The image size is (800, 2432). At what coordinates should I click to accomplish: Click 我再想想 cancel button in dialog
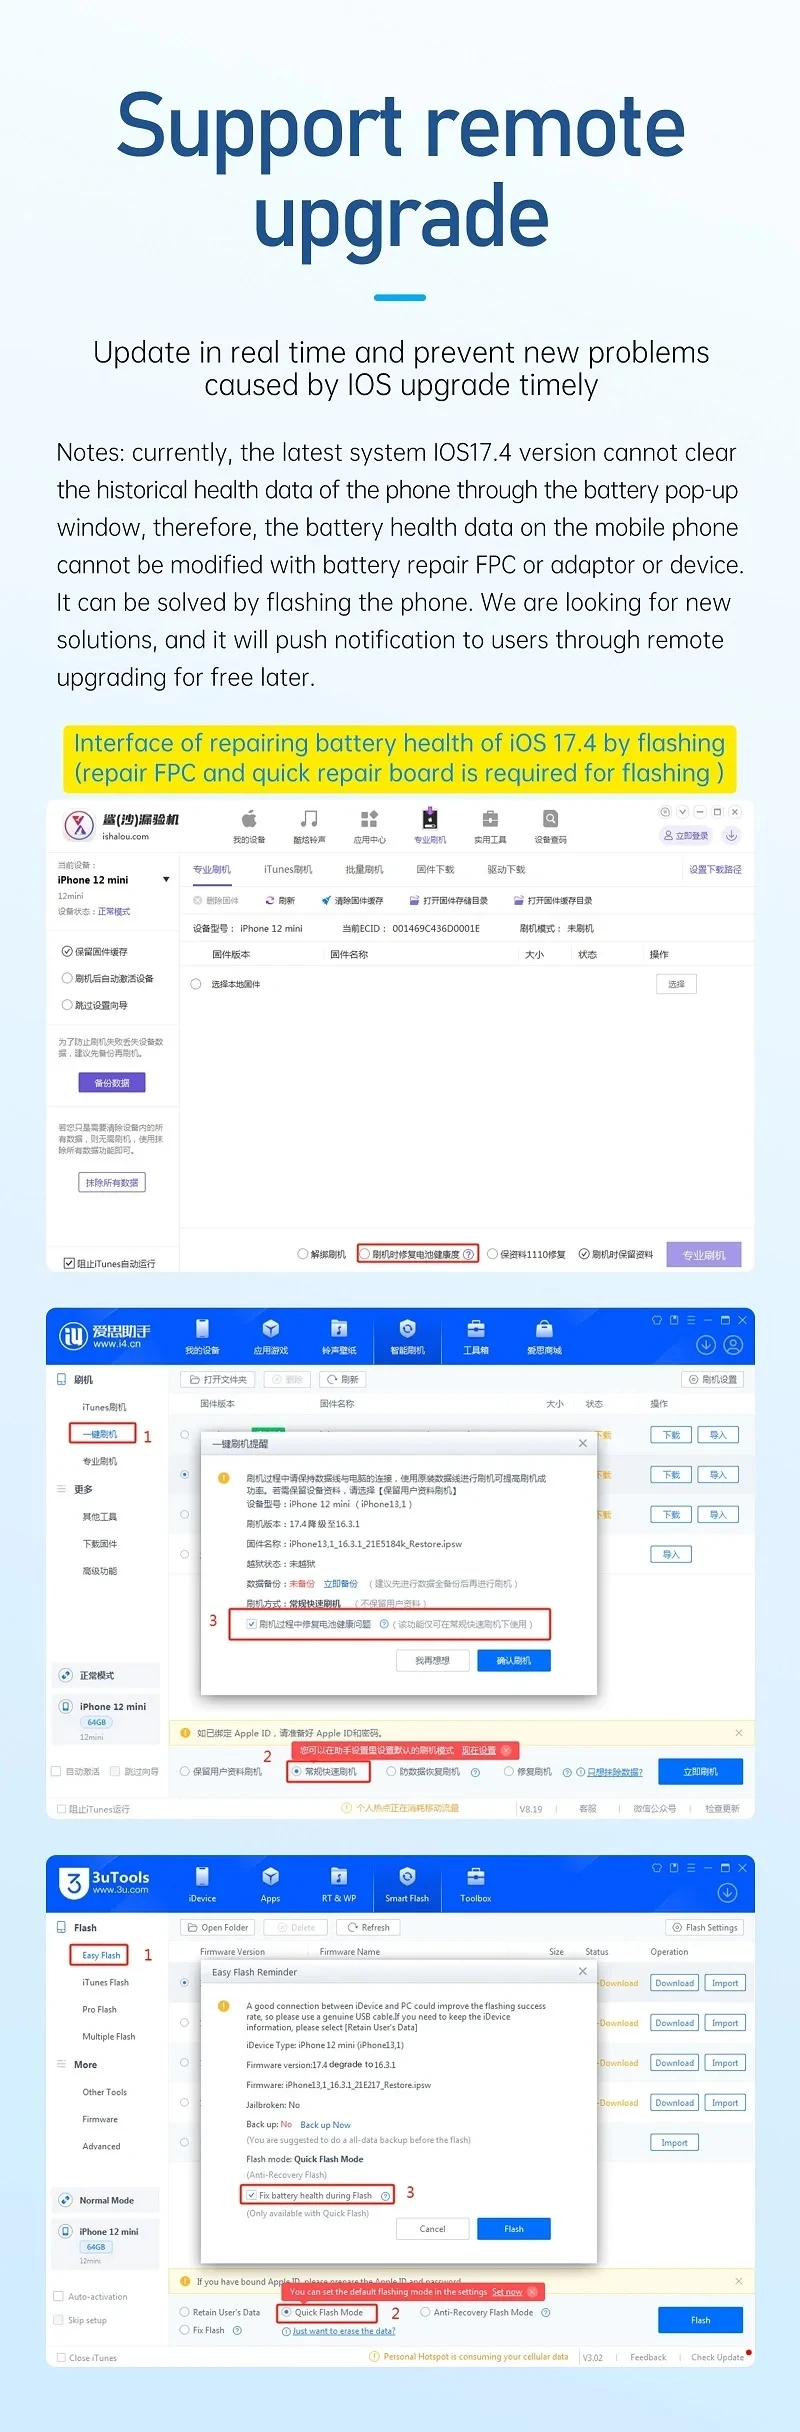coord(432,1660)
